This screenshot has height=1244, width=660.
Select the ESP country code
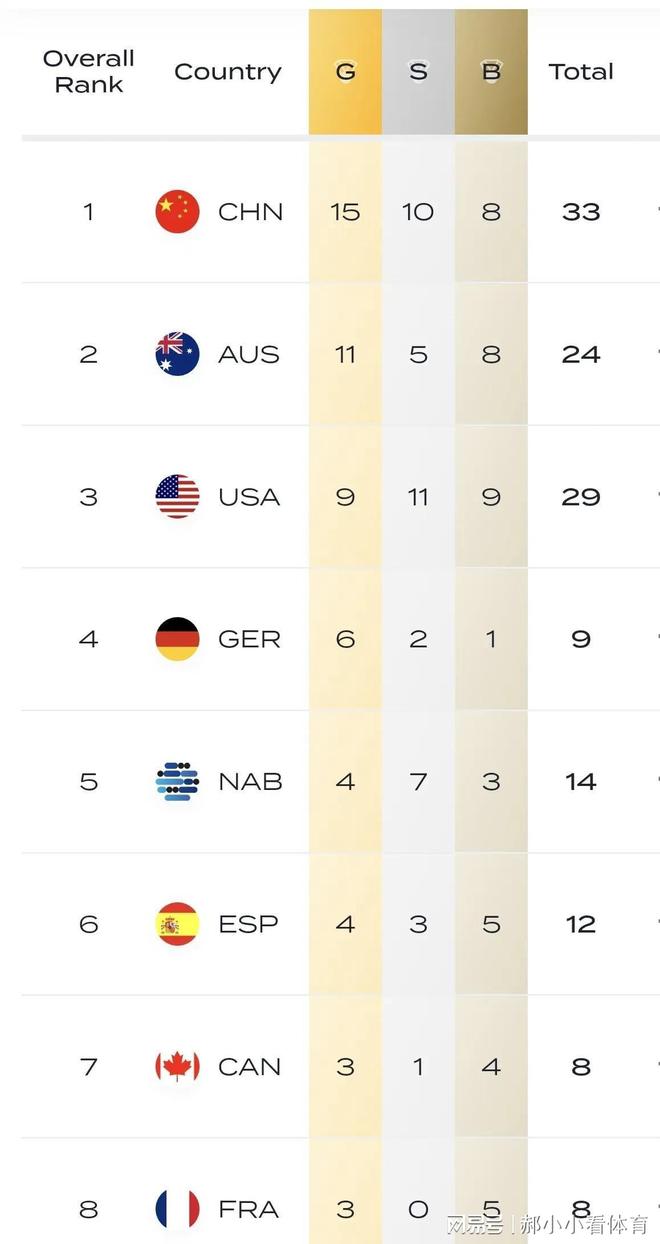point(247,924)
